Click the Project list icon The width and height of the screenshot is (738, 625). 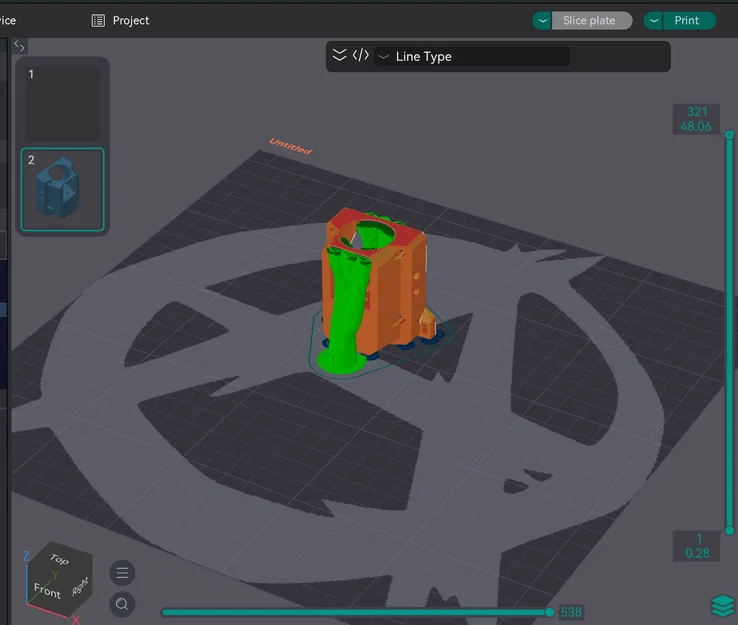[98, 21]
